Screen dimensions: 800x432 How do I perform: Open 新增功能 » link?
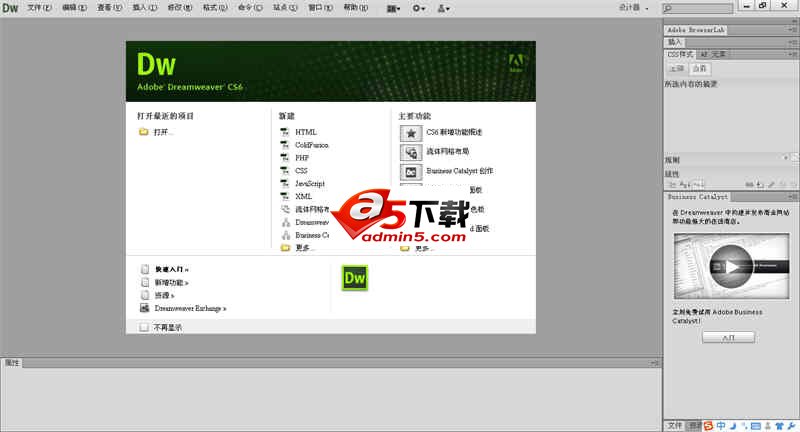(172, 283)
